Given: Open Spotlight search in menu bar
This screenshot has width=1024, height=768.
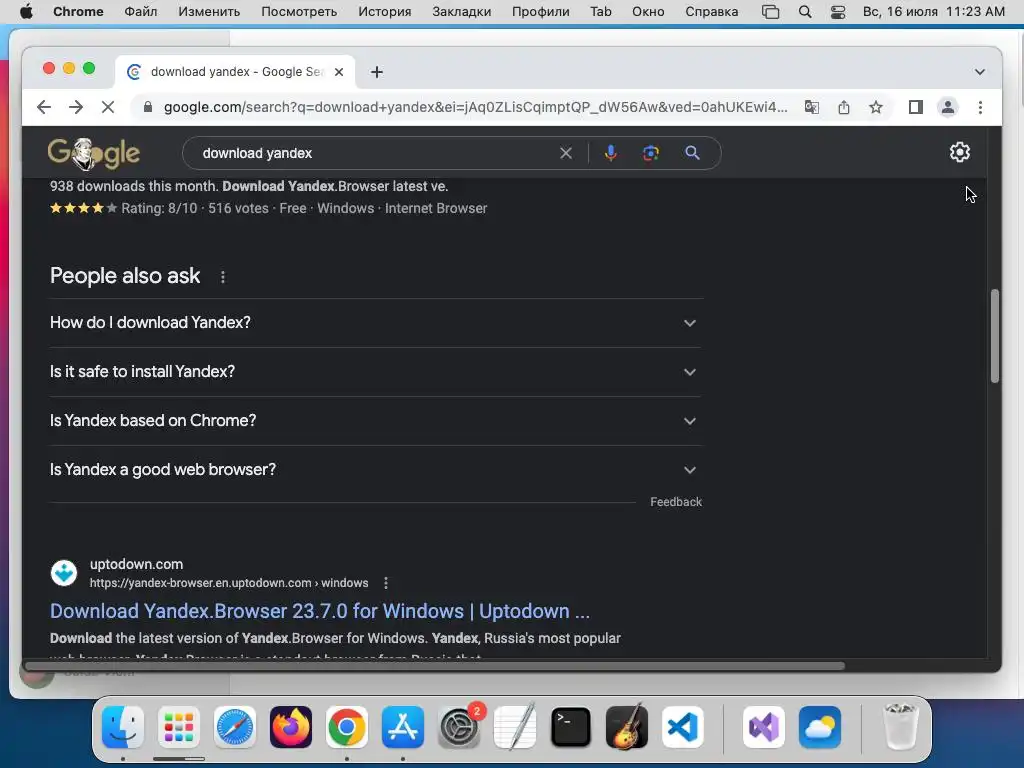Looking at the screenshot, I should pyautogui.click(x=805, y=12).
